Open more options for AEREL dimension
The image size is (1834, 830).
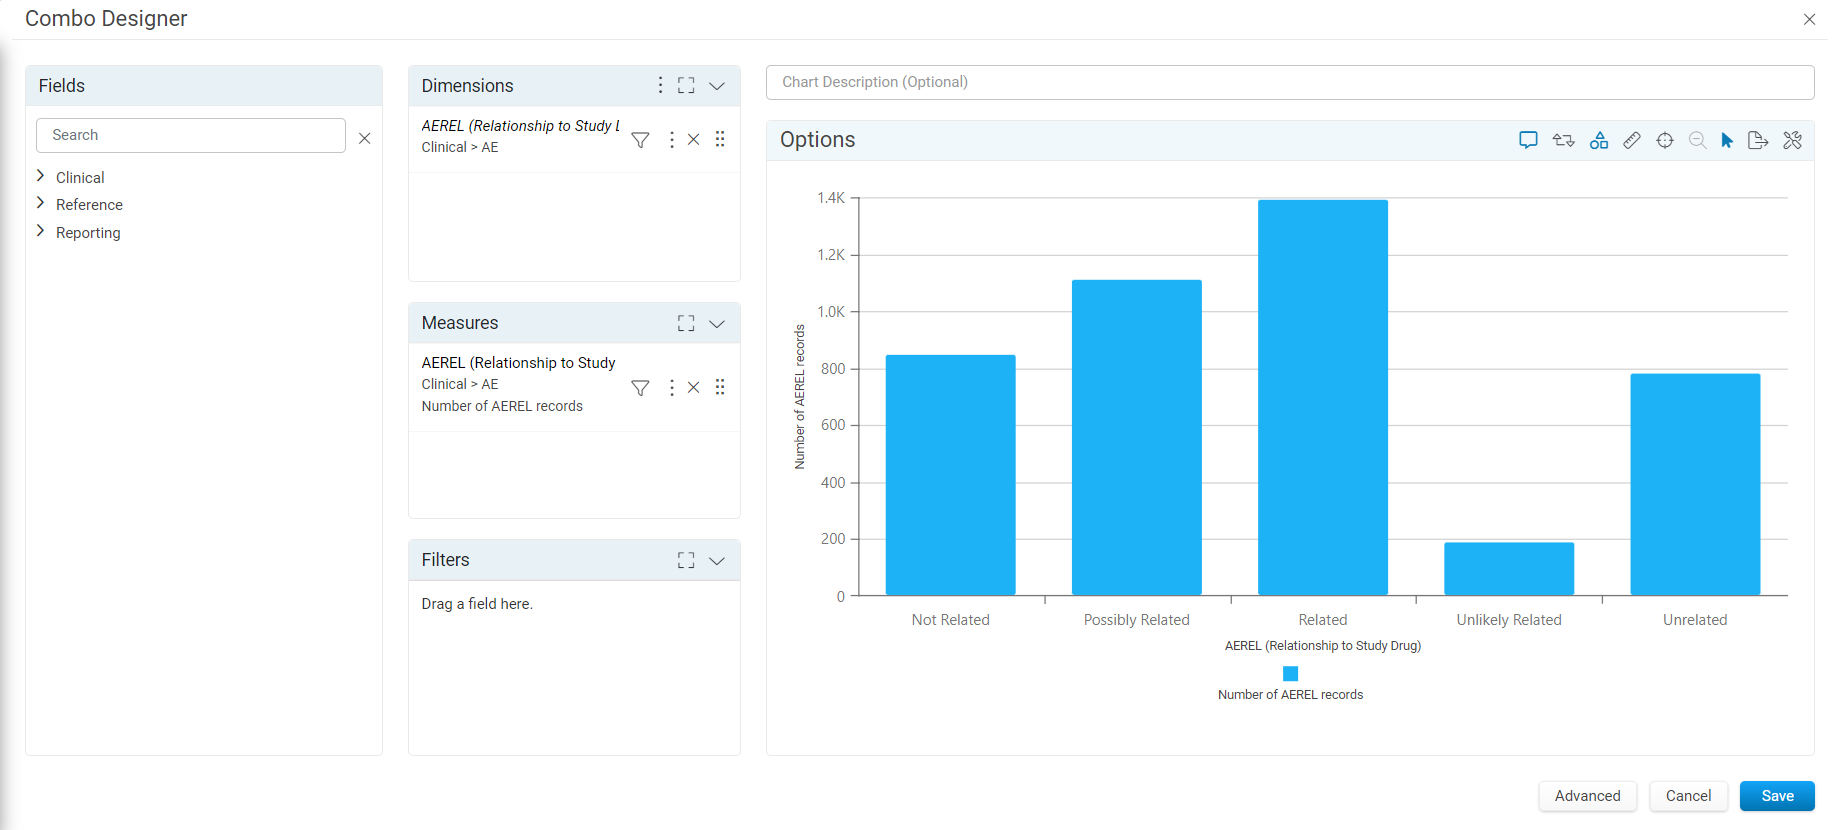pos(671,140)
